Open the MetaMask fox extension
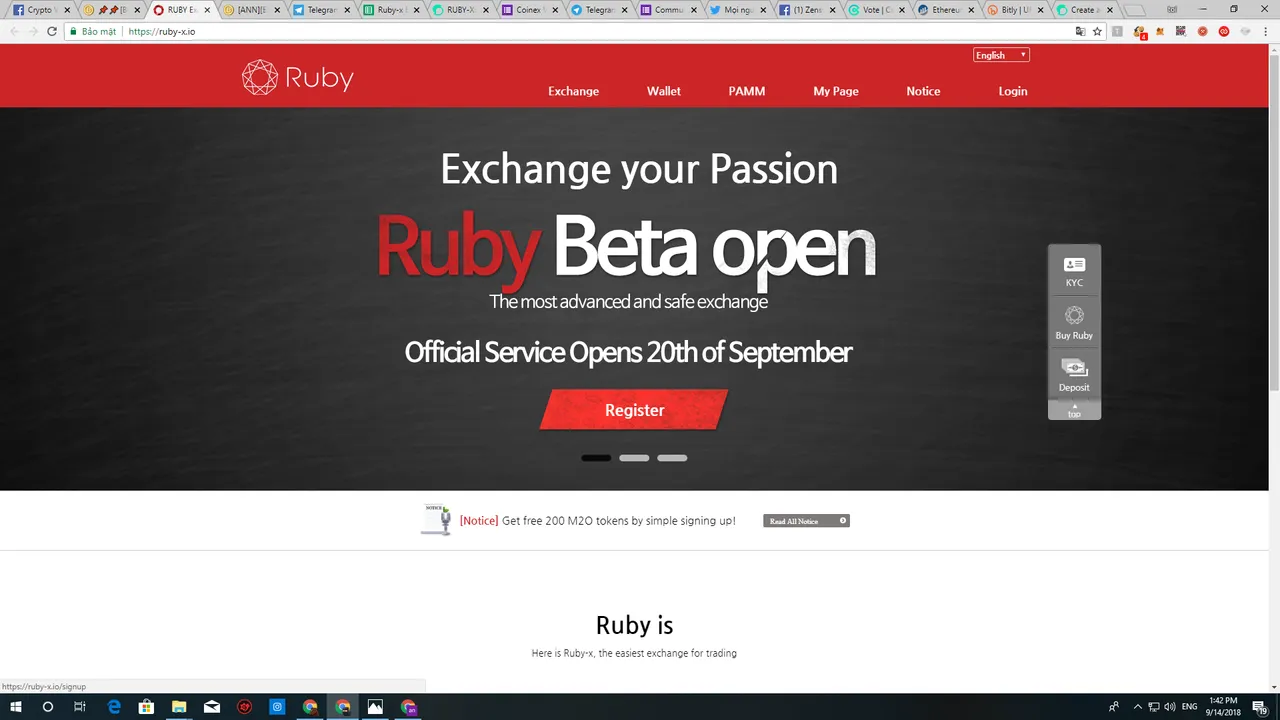1280x720 pixels. tap(1160, 31)
